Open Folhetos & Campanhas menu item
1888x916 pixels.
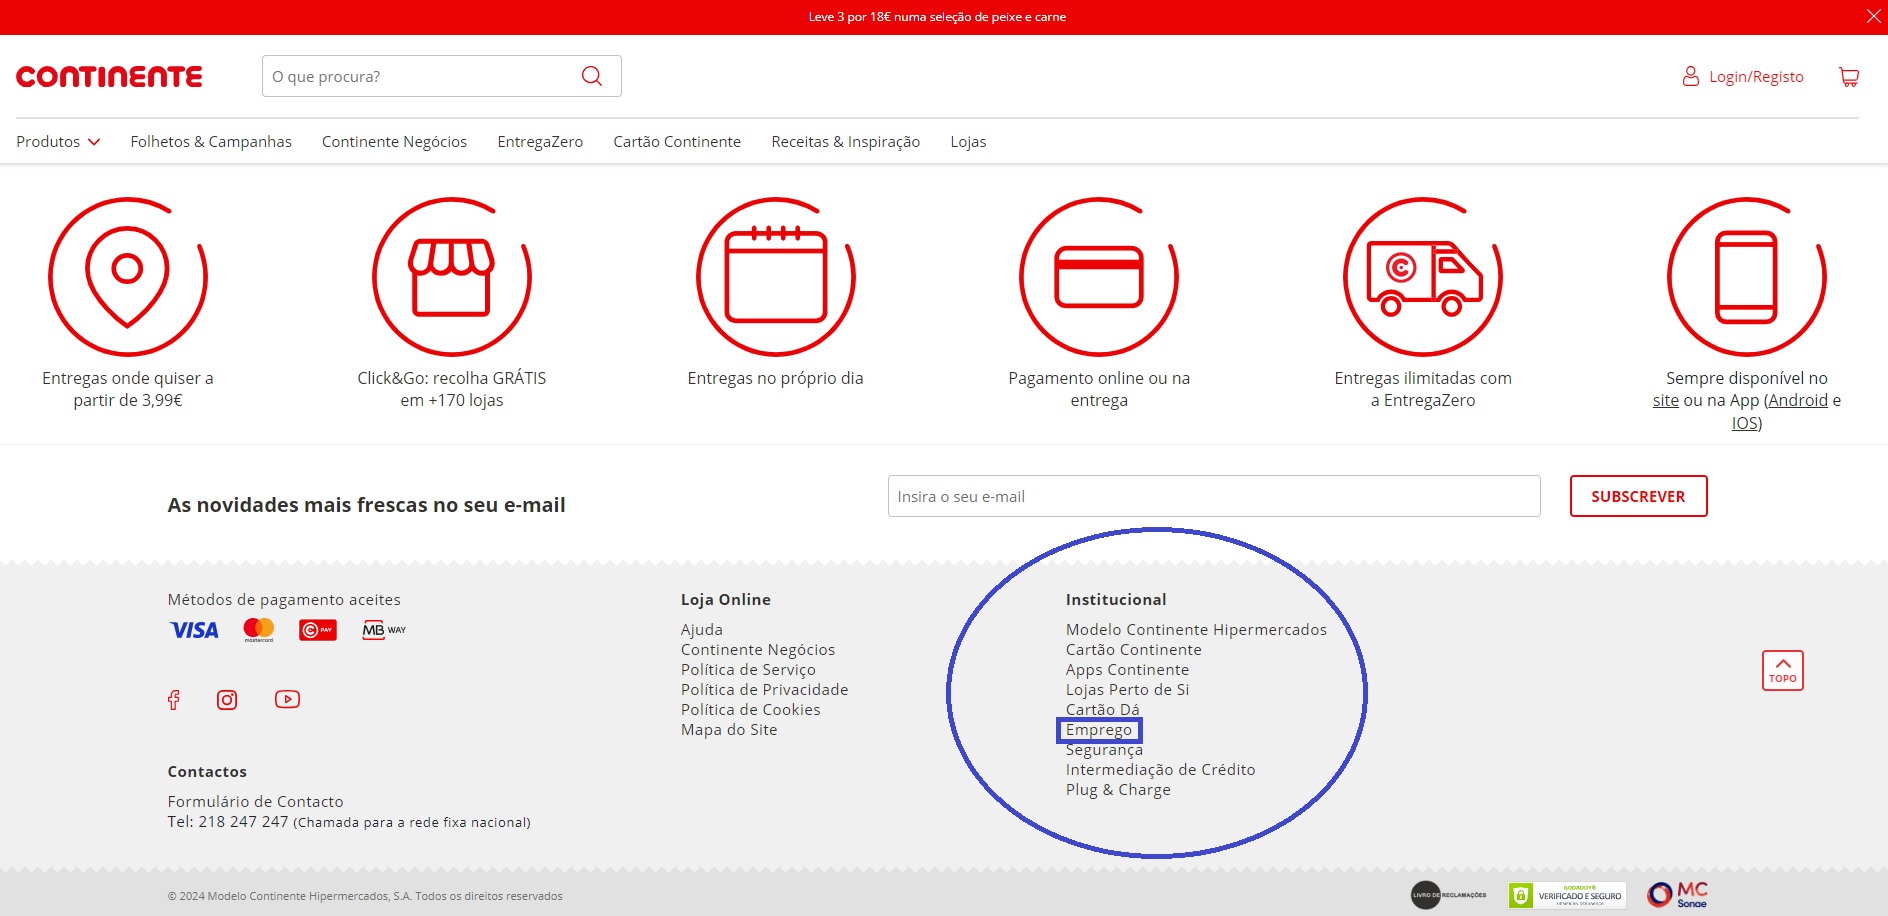coord(211,142)
